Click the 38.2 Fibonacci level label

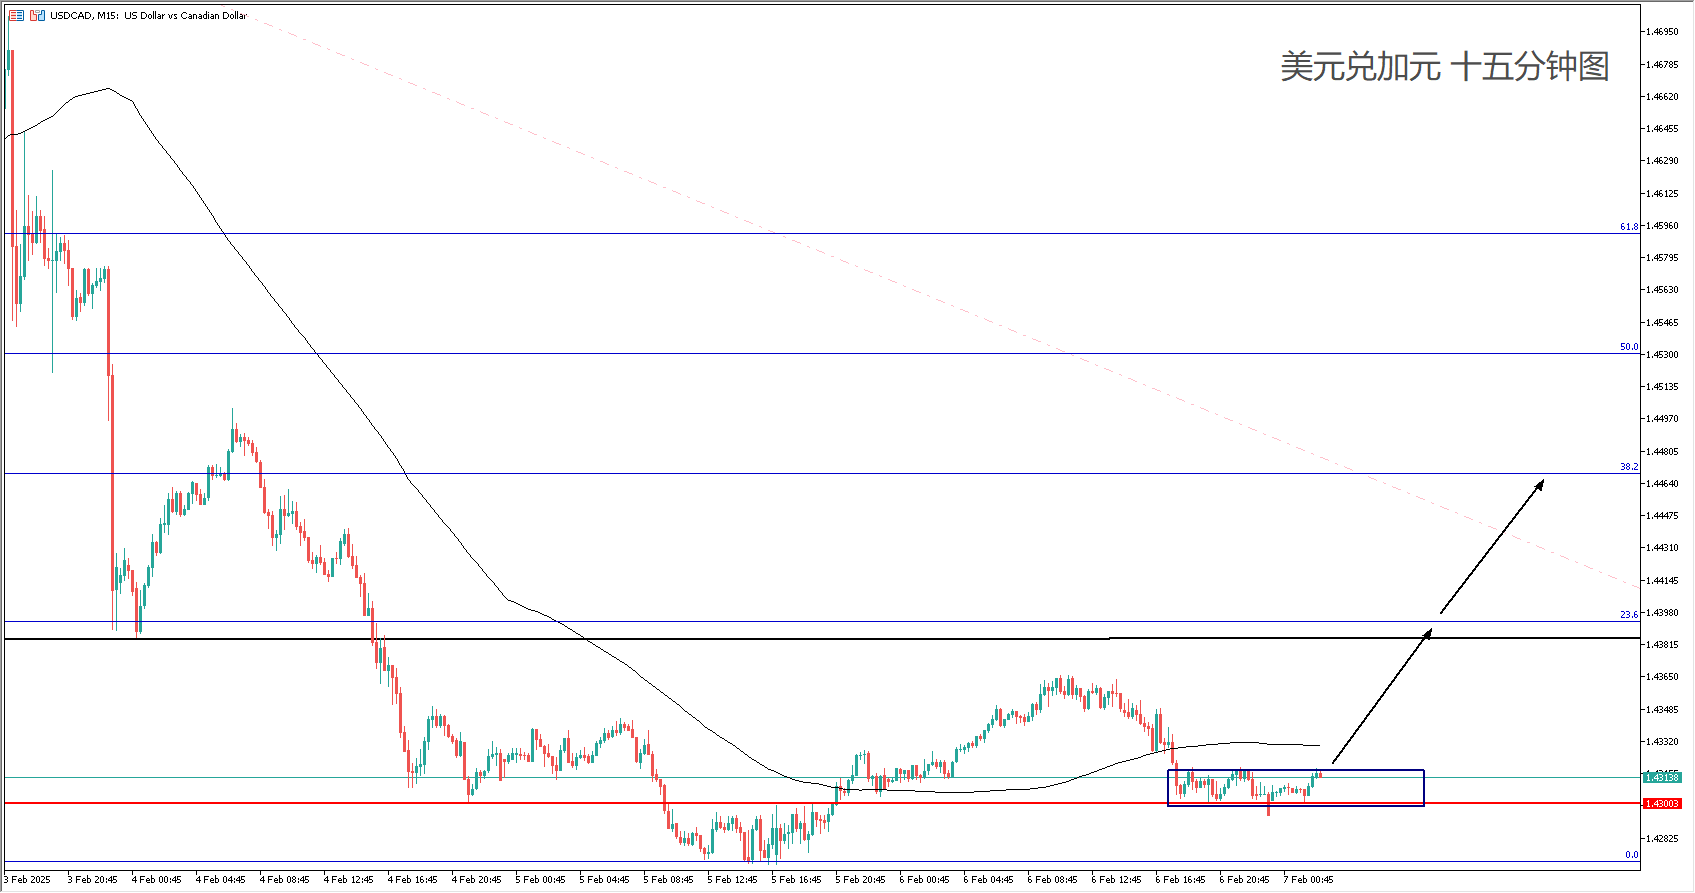point(1629,467)
